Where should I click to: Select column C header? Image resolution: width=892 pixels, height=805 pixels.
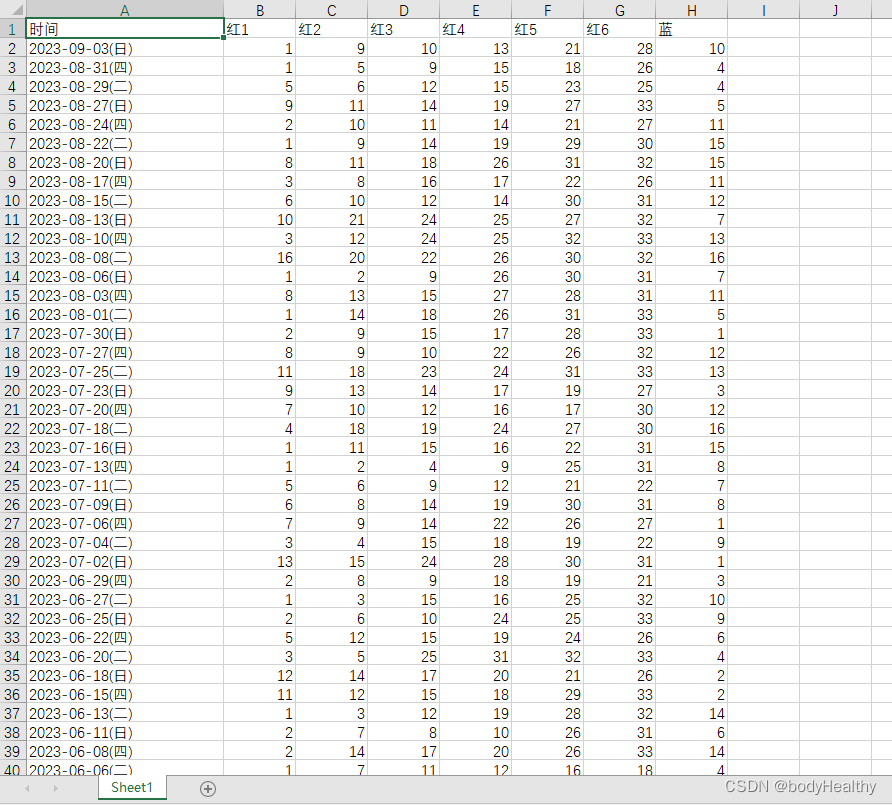[332, 10]
